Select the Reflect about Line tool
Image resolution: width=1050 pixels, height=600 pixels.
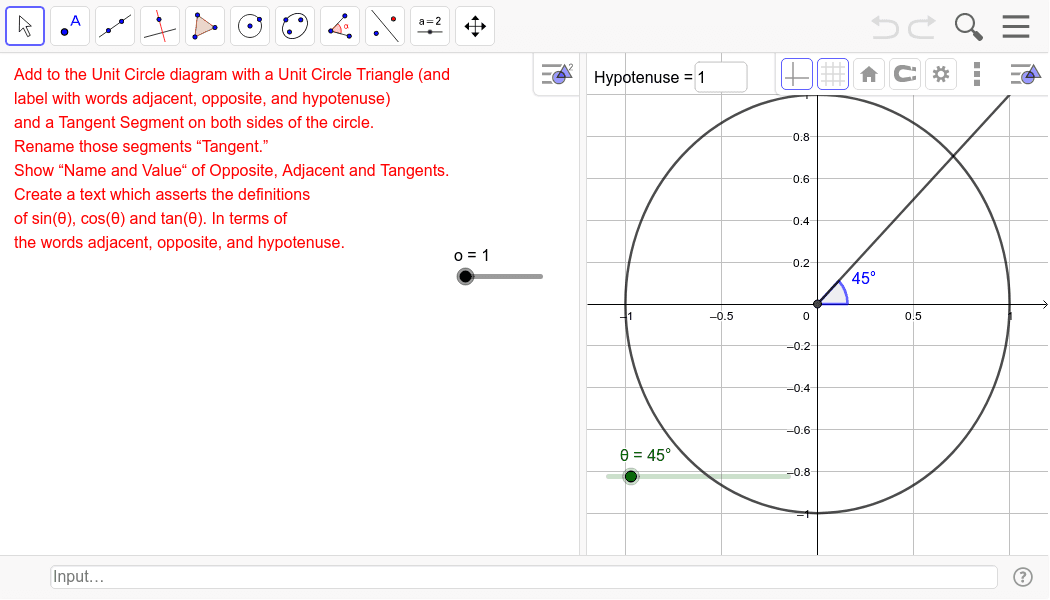pyautogui.click(x=384, y=26)
